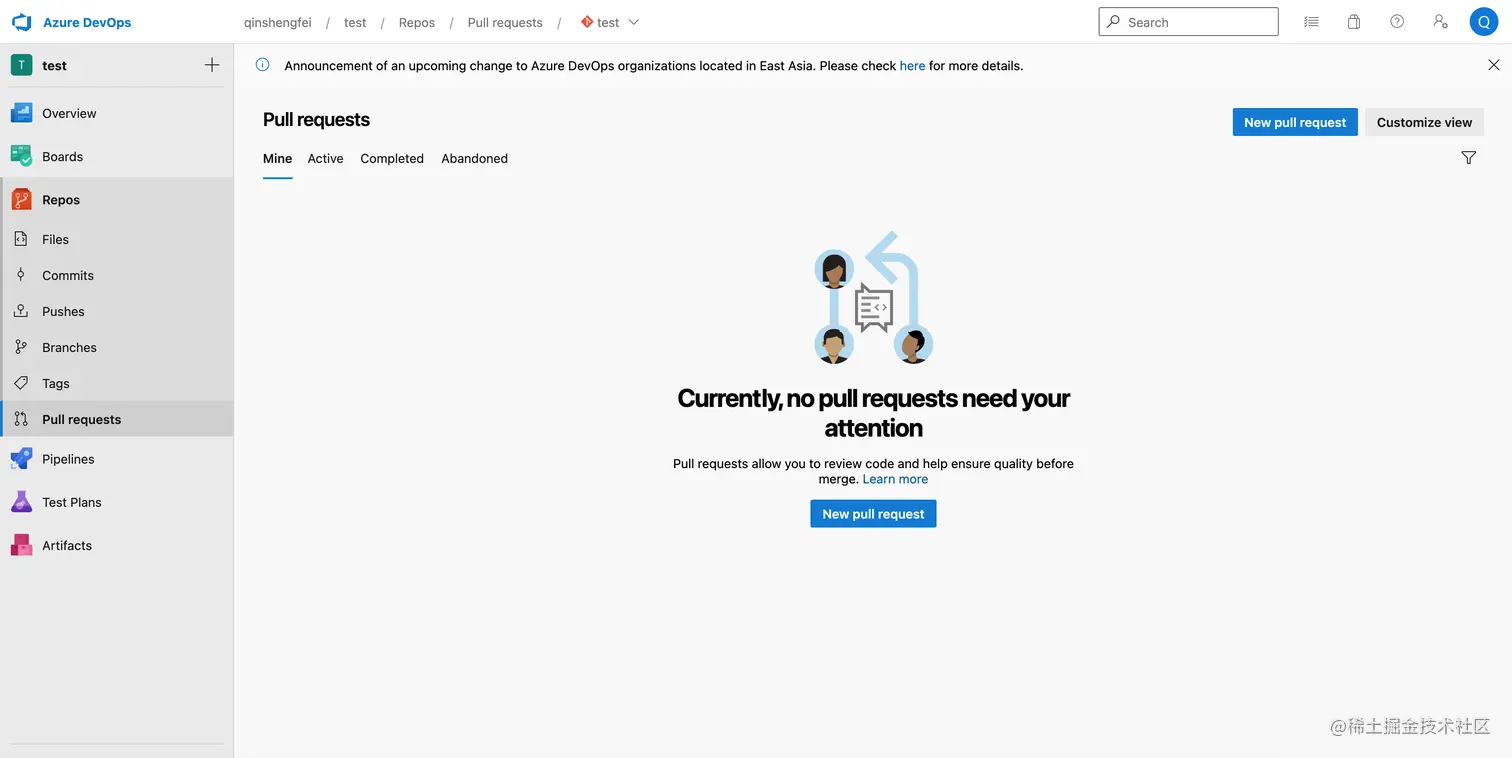
Task: Click the plus icon next to test project
Action: point(212,65)
